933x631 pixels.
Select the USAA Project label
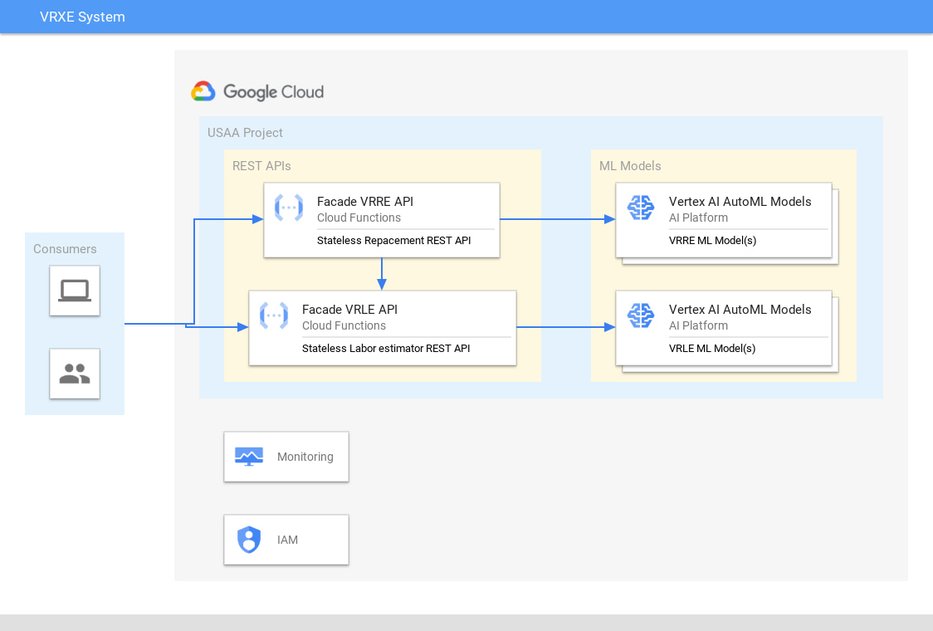click(245, 133)
